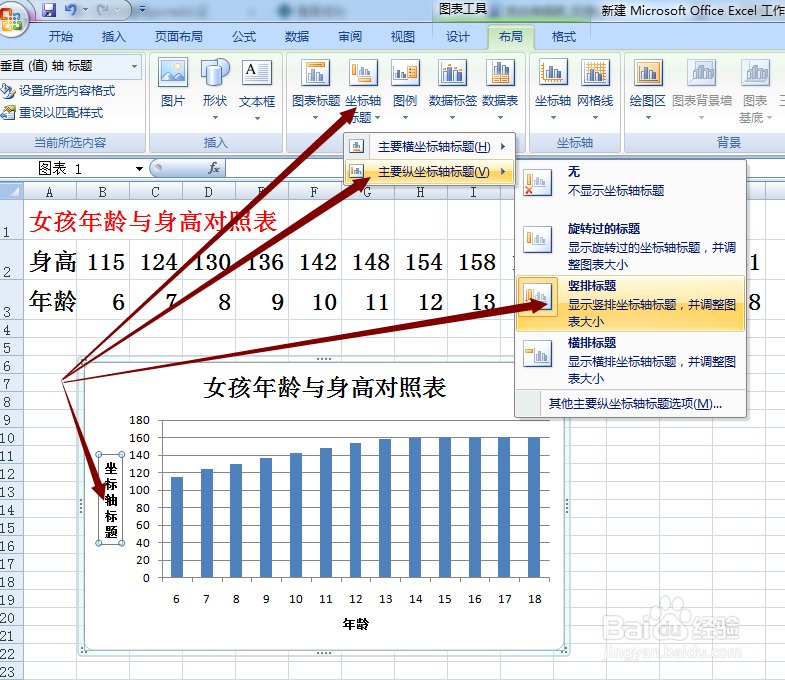Screen dimensions: 785x680
Task: Switch to the Formulas (公式) tab
Action: pos(244,37)
